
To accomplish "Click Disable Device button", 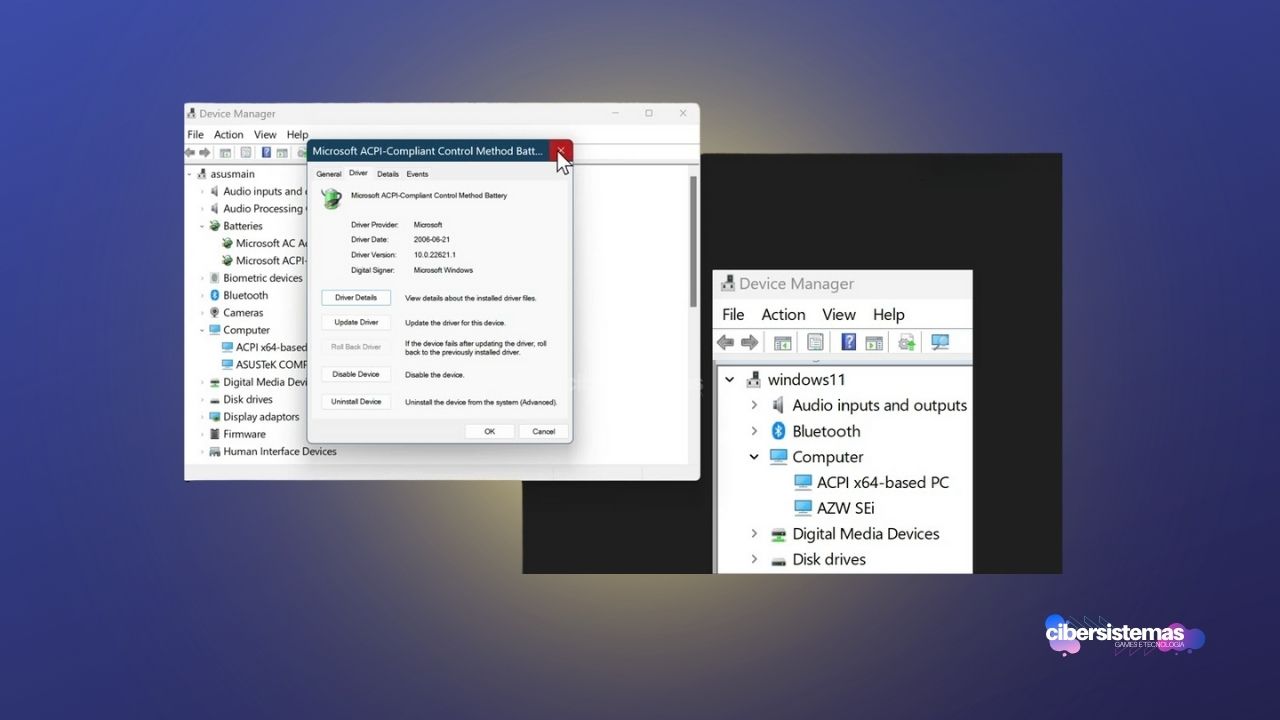I will point(356,374).
